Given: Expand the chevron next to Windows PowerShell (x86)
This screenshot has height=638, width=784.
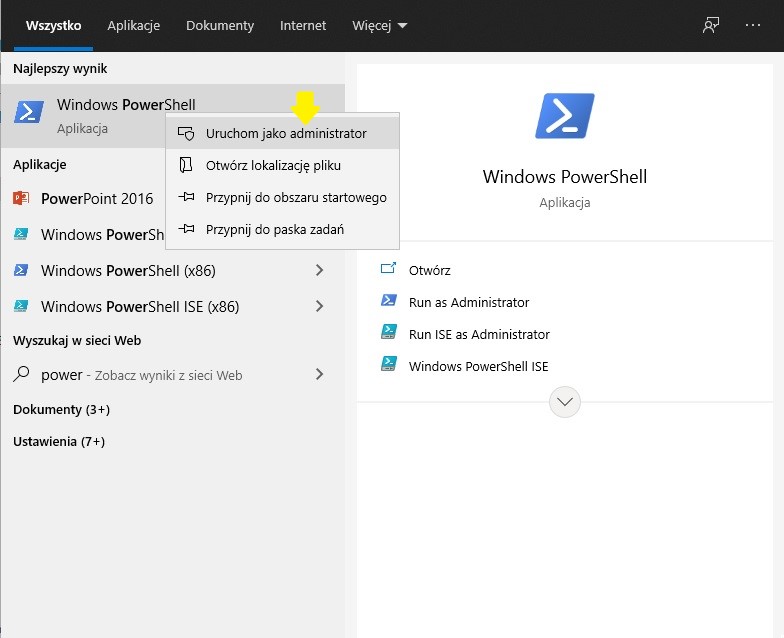Looking at the screenshot, I should 319,270.
